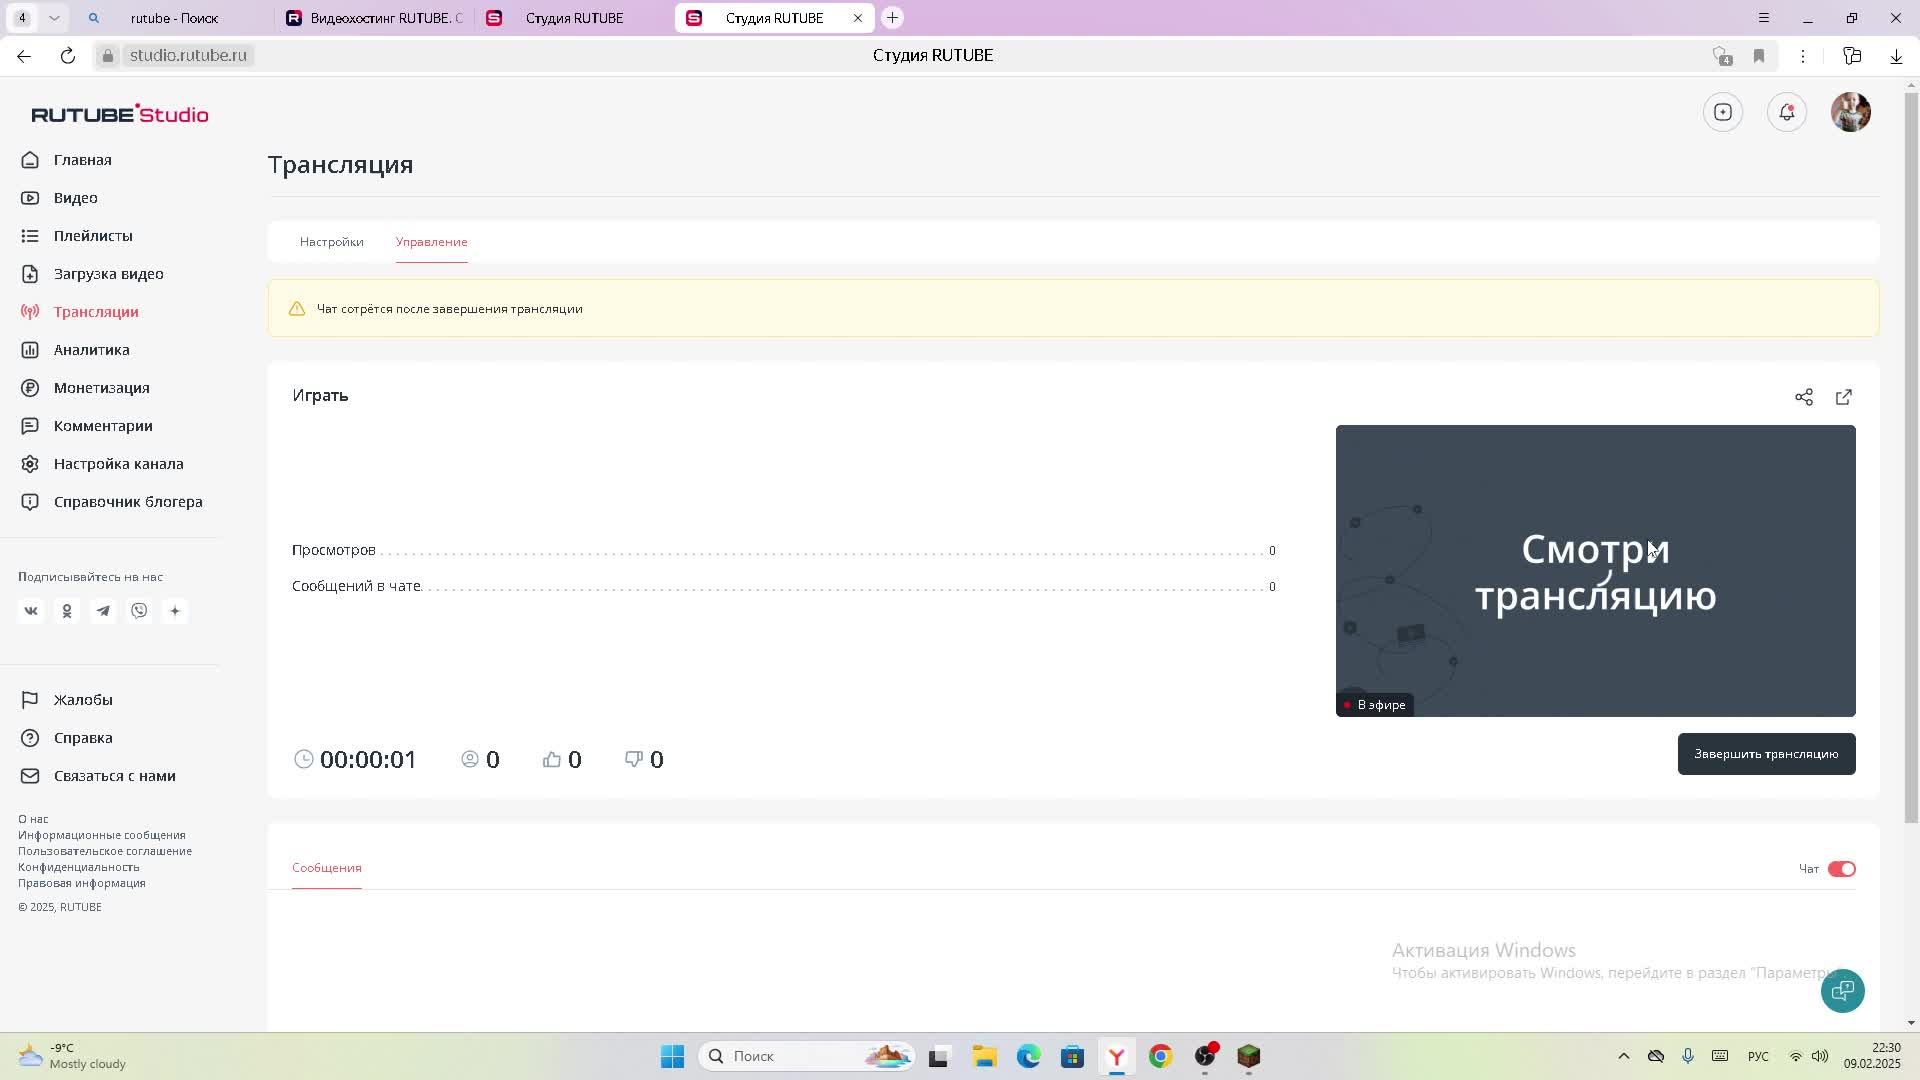
Task: Open Комментарии section
Action: coord(103,426)
